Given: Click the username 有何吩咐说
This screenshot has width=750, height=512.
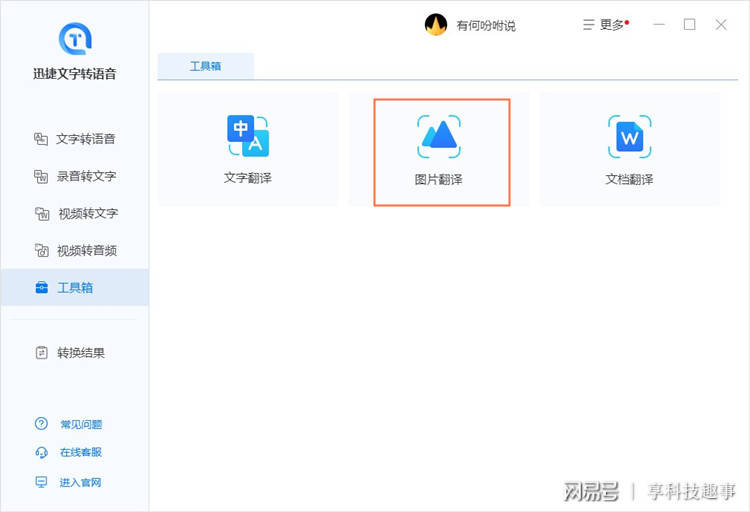Looking at the screenshot, I should pos(486,25).
